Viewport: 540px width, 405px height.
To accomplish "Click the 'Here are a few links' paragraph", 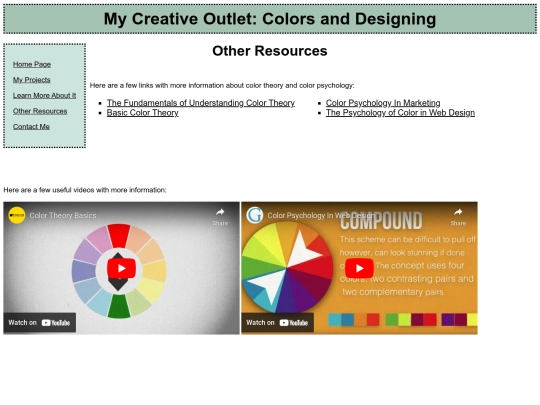I will point(222,85).
